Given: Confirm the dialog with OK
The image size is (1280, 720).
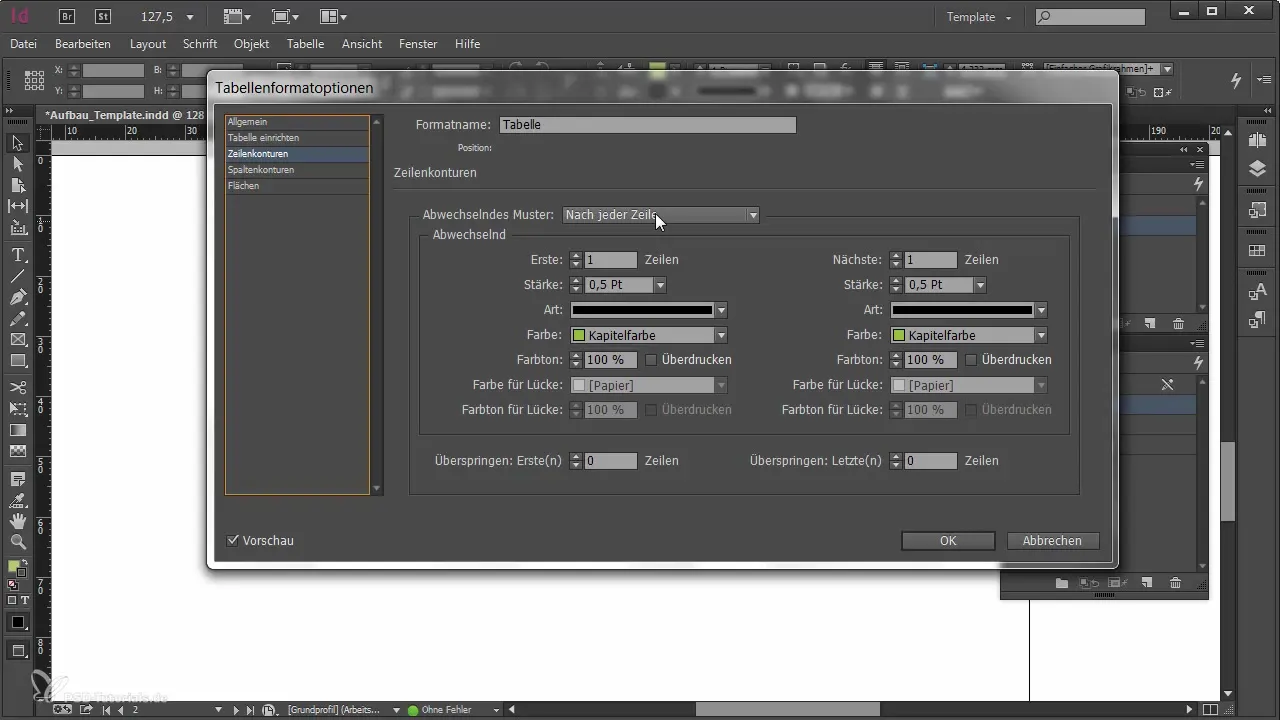Looking at the screenshot, I should click(948, 540).
